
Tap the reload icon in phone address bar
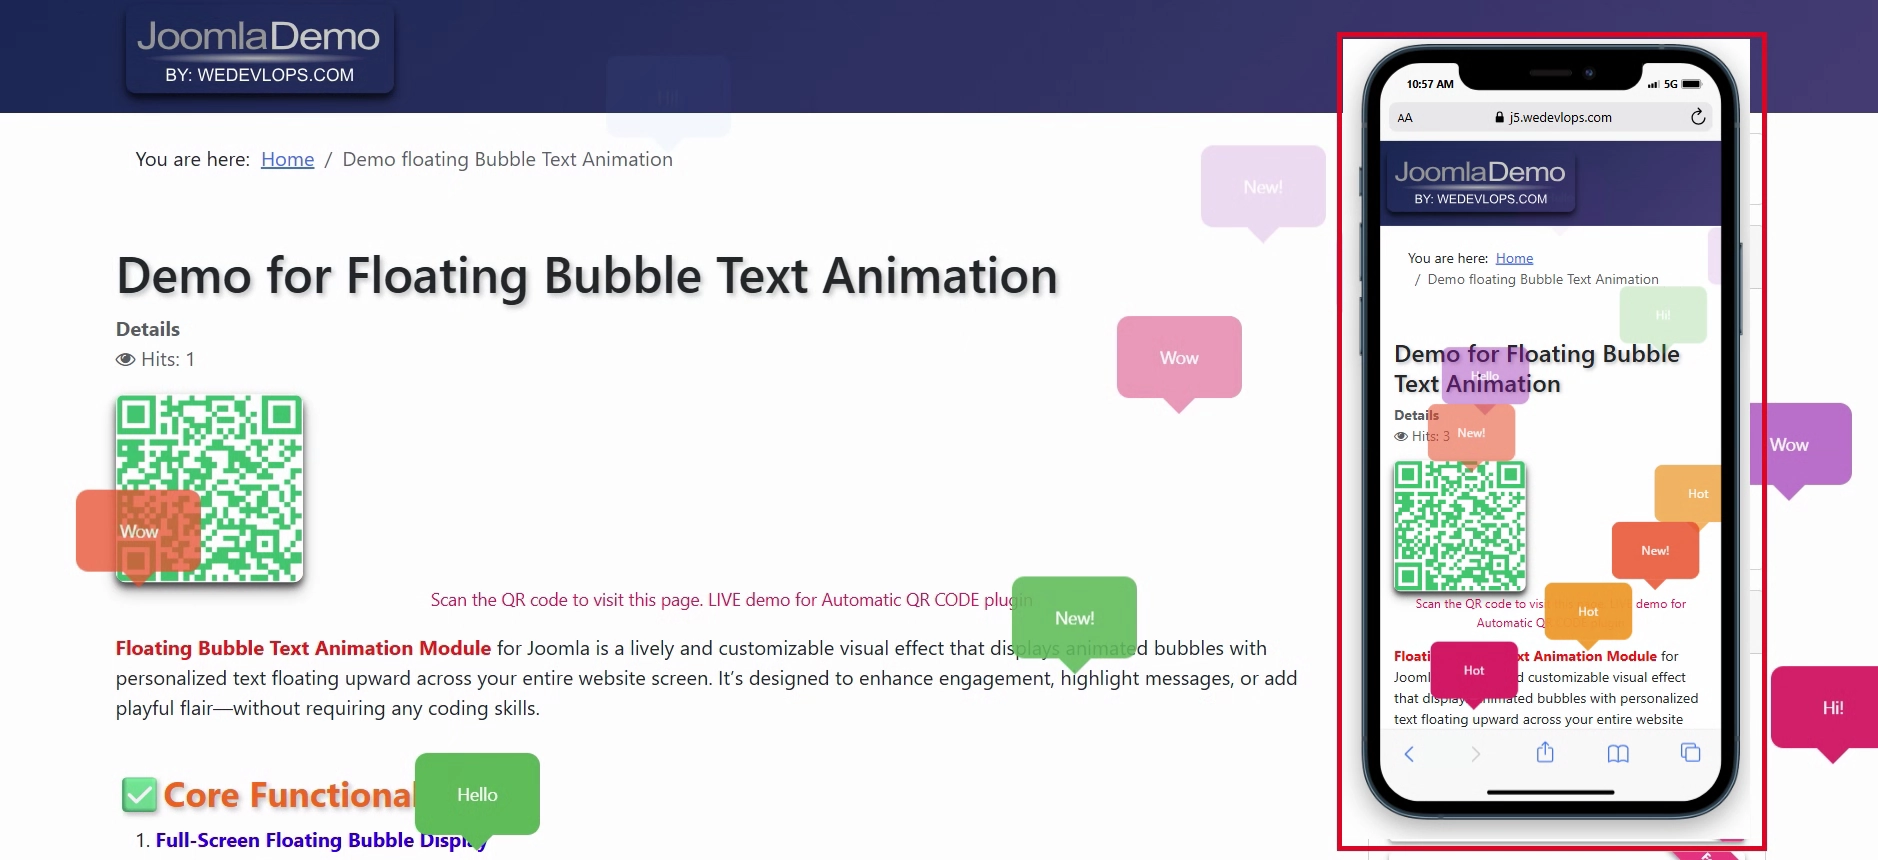coord(1698,117)
